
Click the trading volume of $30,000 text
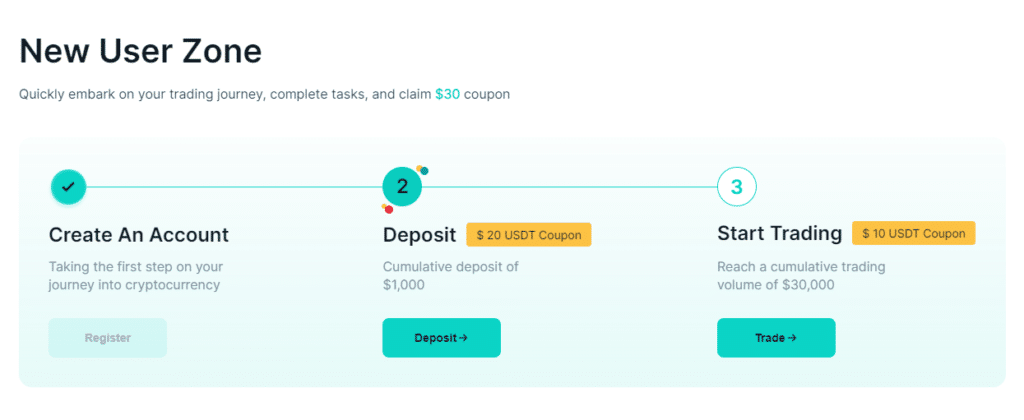point(800,275)
